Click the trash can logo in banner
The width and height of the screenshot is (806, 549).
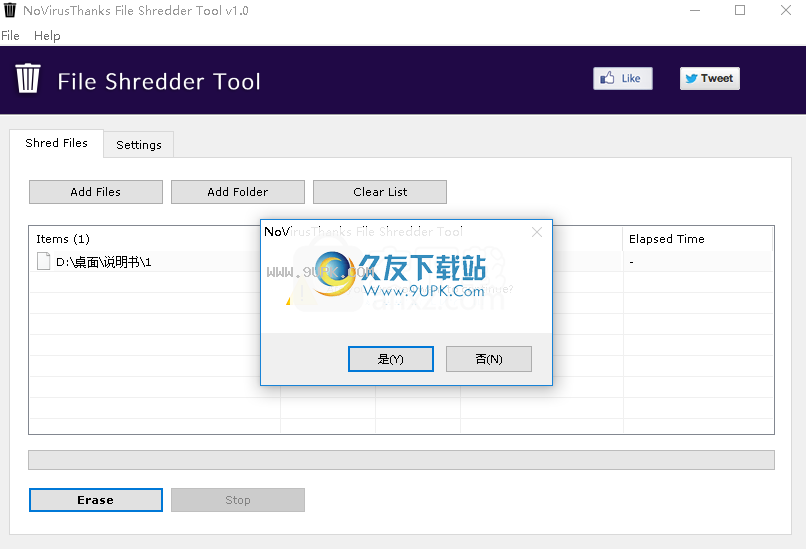click(28, 79)
